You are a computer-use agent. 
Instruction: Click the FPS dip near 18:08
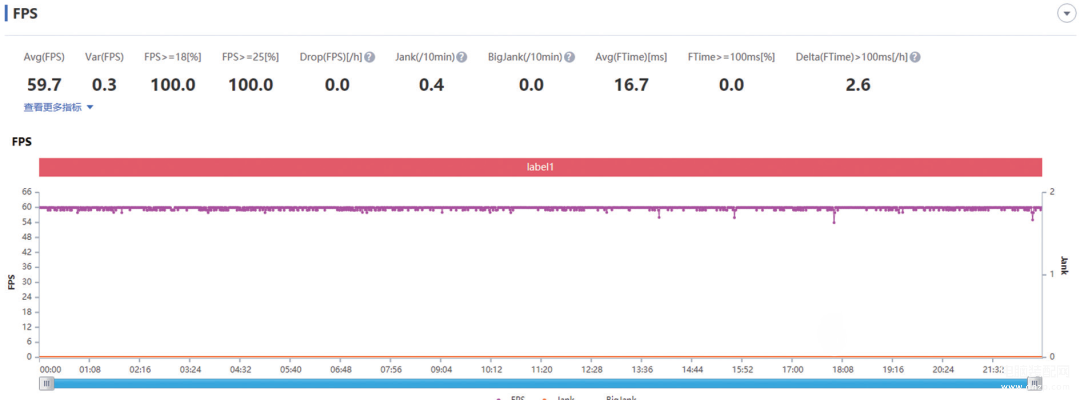point(834,222)
